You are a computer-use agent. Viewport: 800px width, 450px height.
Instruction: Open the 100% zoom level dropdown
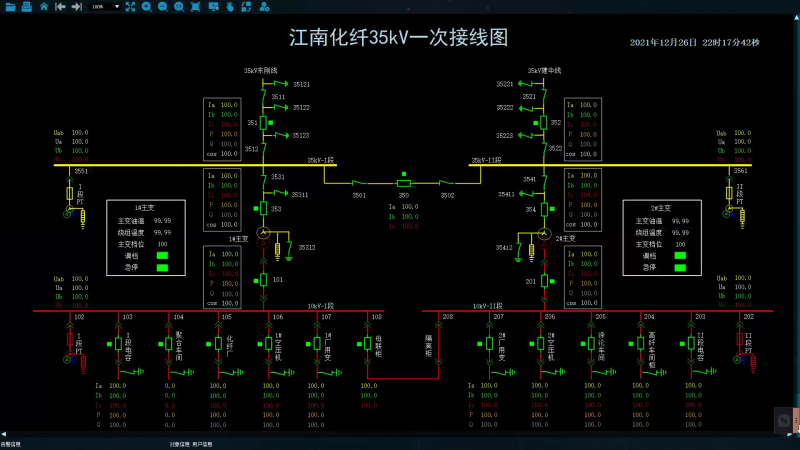pos(116,6)
